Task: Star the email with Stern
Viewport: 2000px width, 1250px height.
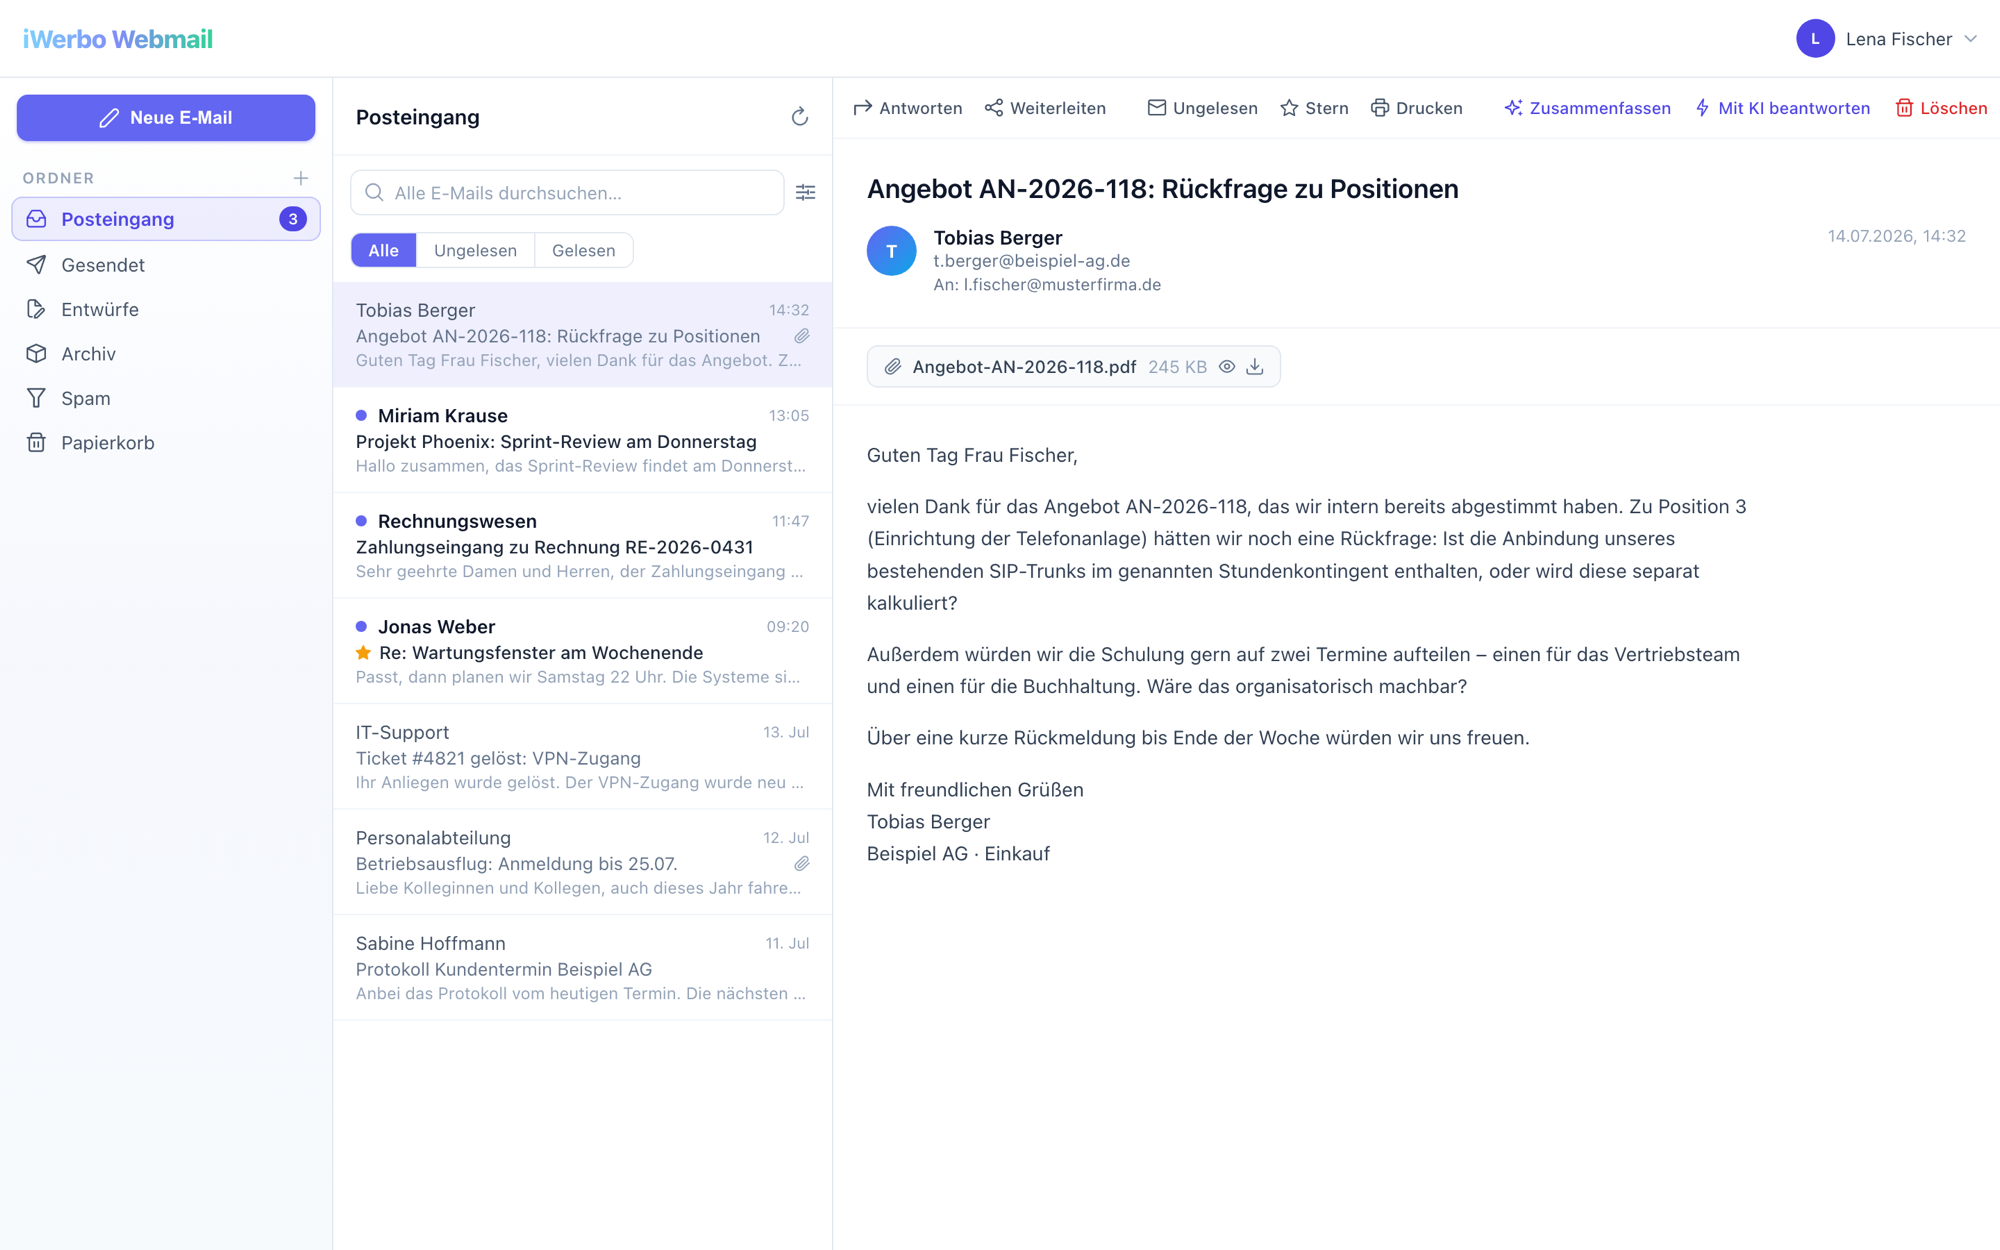Action: pyautogui.click(x=1314, y=108)
